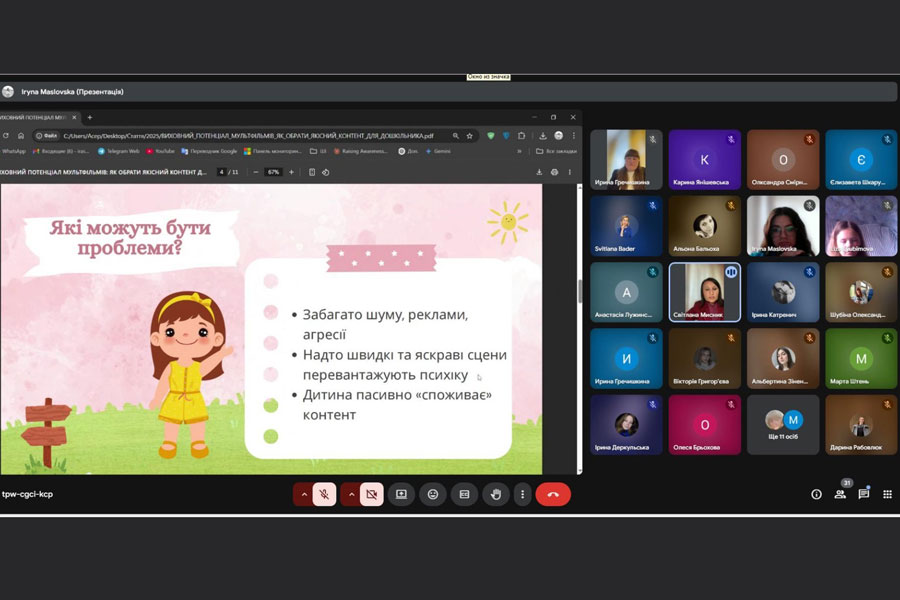Select Альбертина Зінен... participant tile
Viewport: 900px width, 600px height.
coord(783,358)
